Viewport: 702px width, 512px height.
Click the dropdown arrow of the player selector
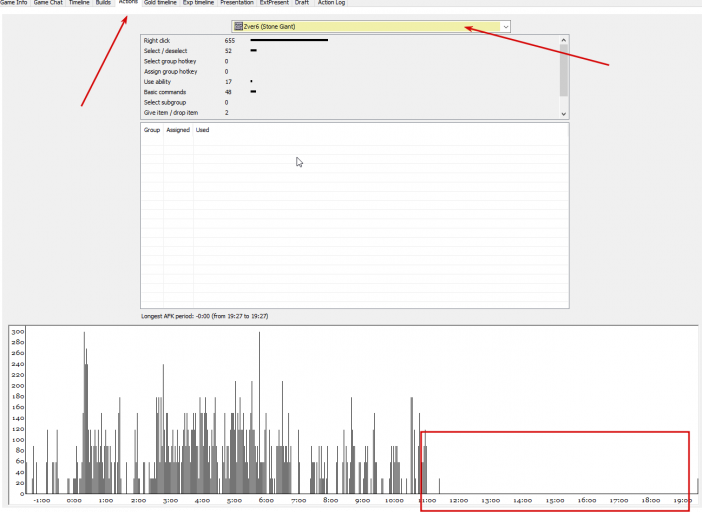click(x=505, y=27)
